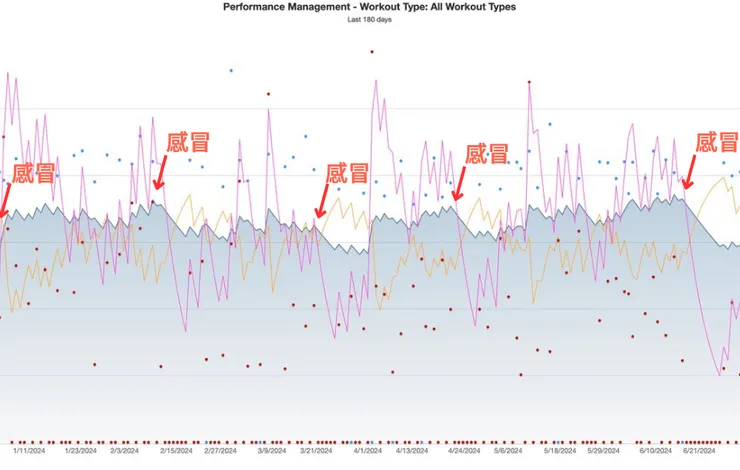Click the 4/1/2024 axis date
Screen dimensions: 740x470
click(x=368, y=451)
